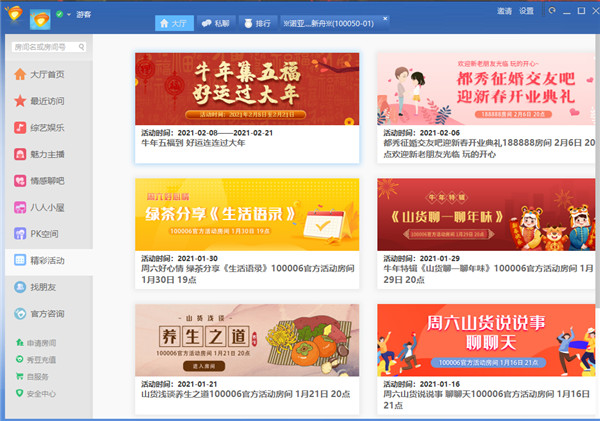Select 综艺娱乐 music icon
The width and height of the screenshot is (600, 421).
(20, 127)
